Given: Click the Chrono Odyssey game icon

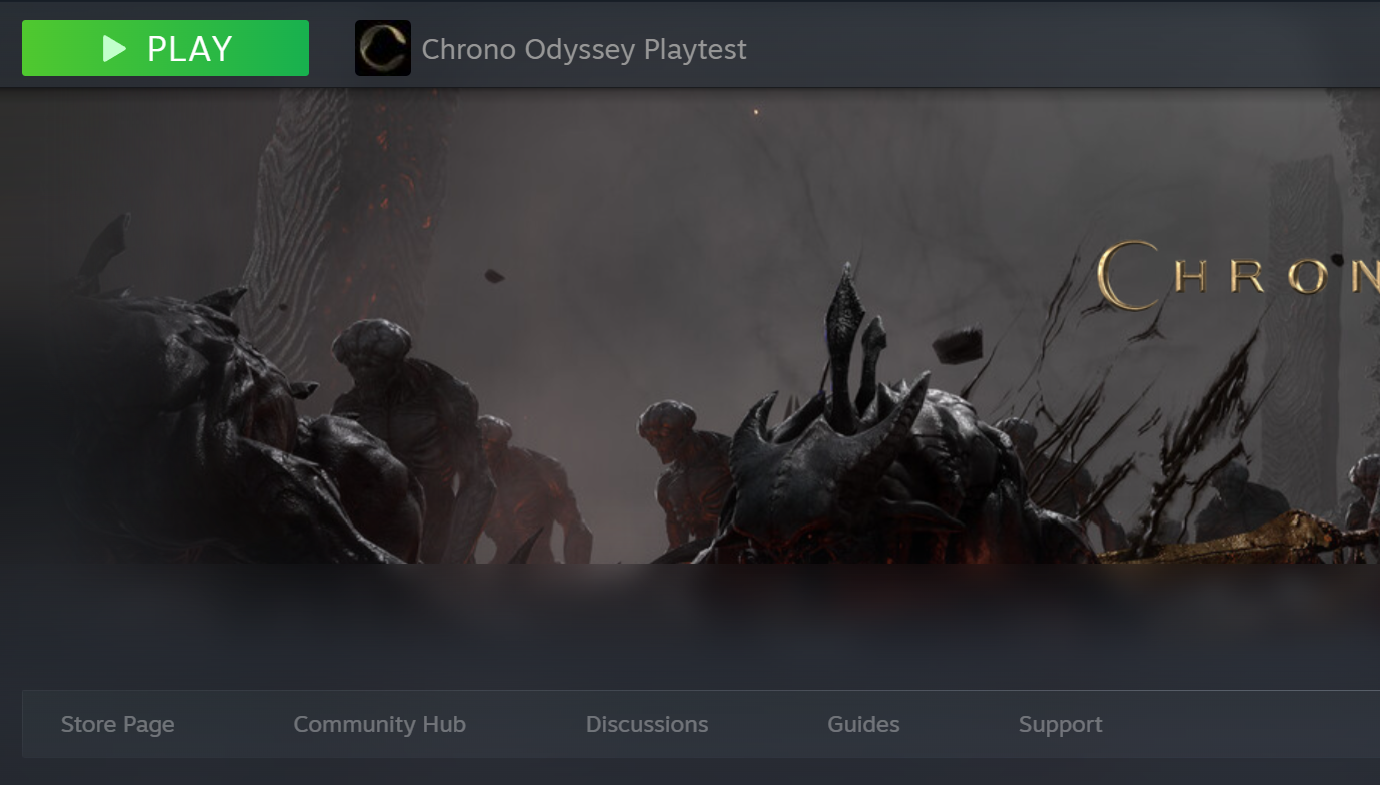Looking at the screenshot, I should (x=383, y=48).
